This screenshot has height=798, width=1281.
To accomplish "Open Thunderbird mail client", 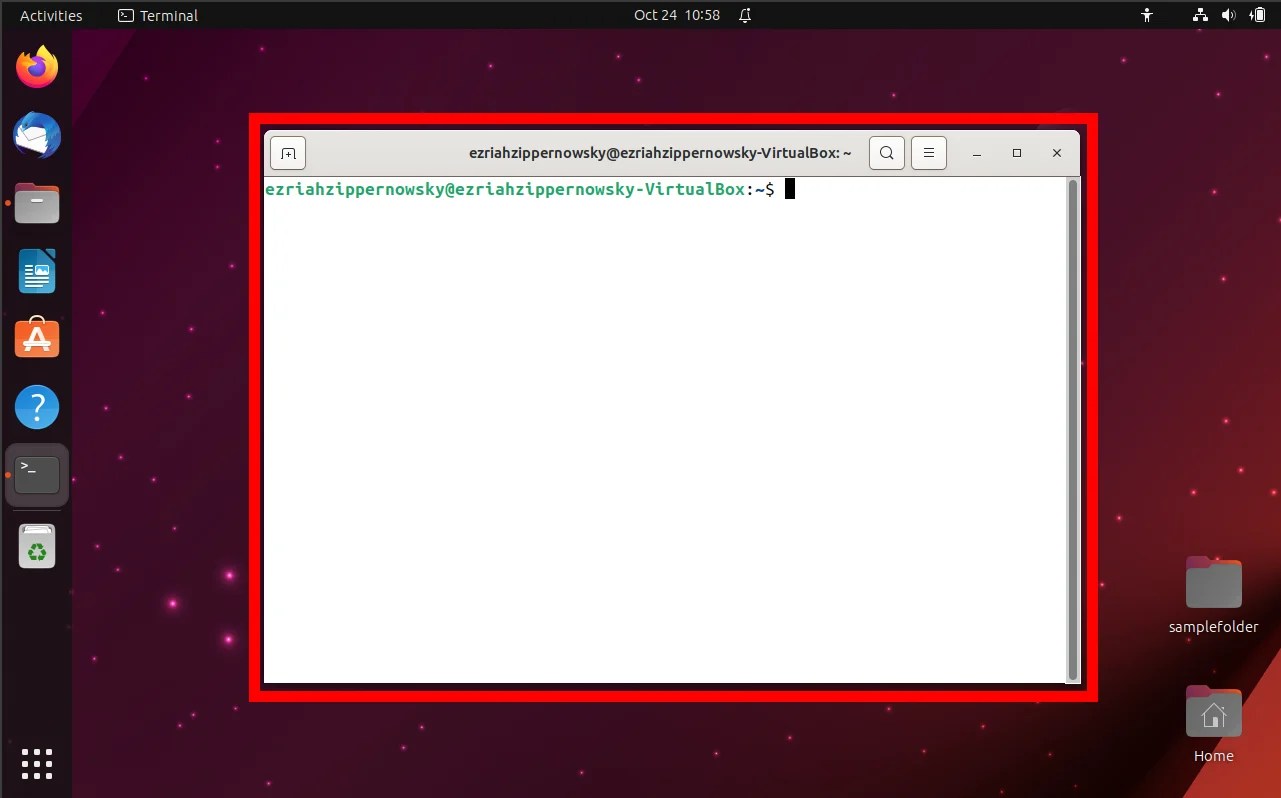I will (x=37, y=135).
